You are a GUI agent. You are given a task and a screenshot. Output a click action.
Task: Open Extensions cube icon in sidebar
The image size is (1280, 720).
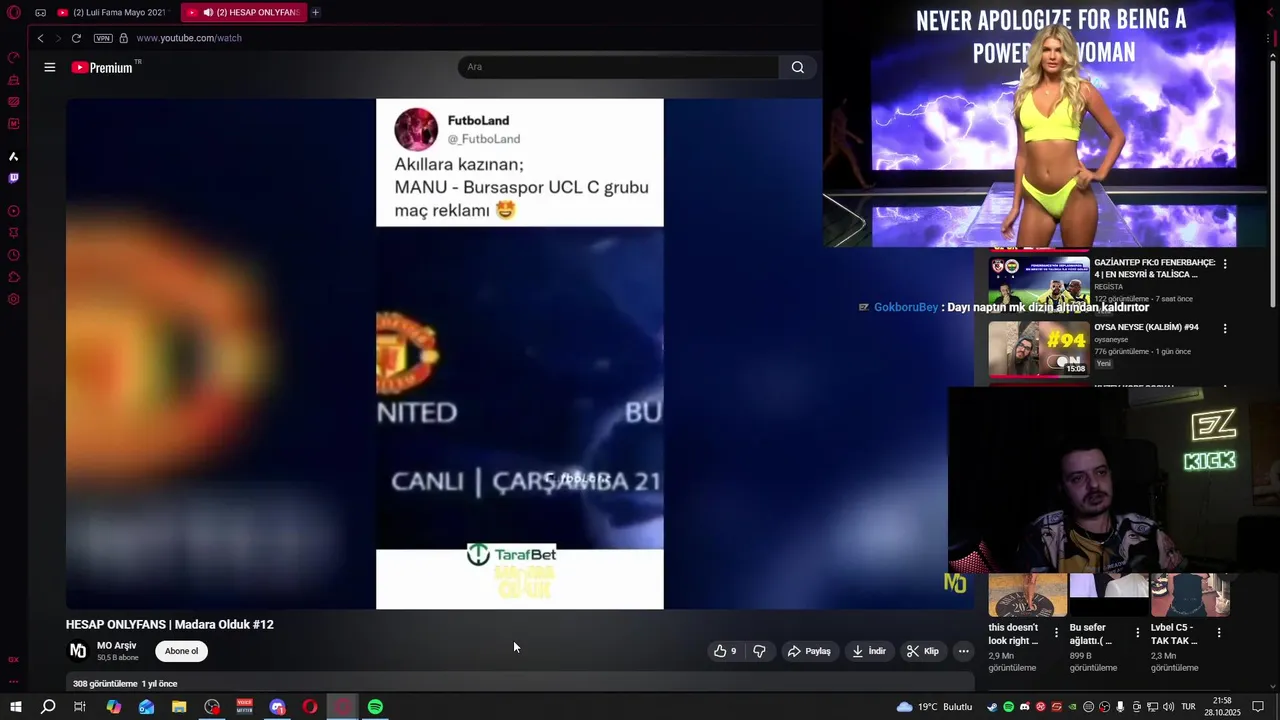coord(13,277)
